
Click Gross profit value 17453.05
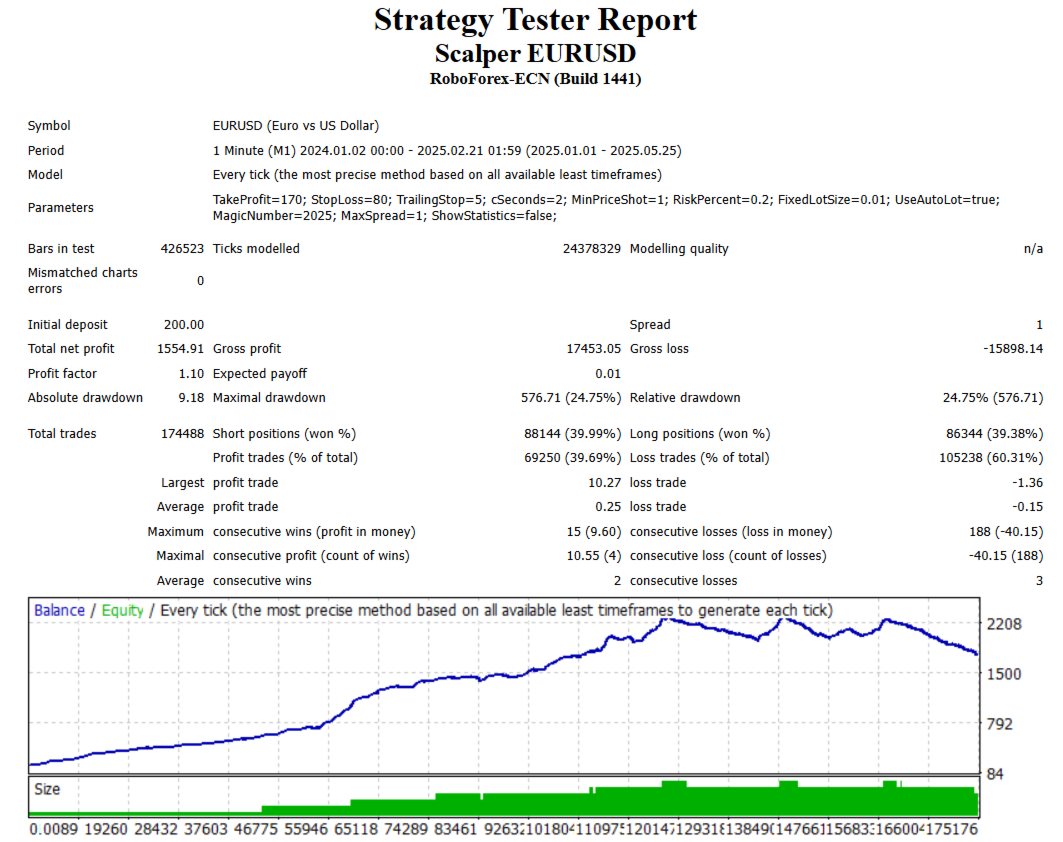pos(593,348)
